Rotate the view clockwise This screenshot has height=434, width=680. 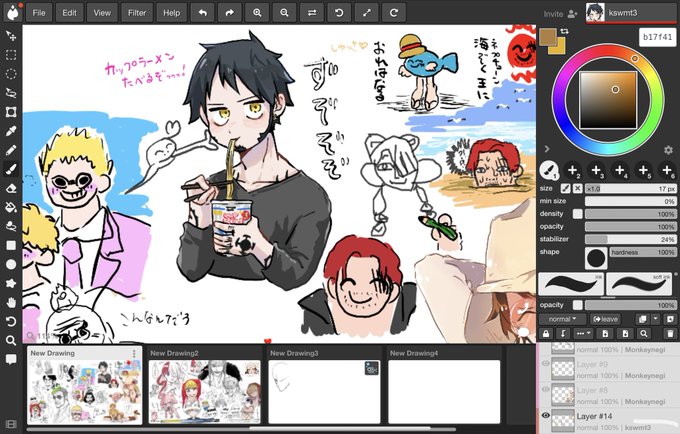tap(394, 13)
